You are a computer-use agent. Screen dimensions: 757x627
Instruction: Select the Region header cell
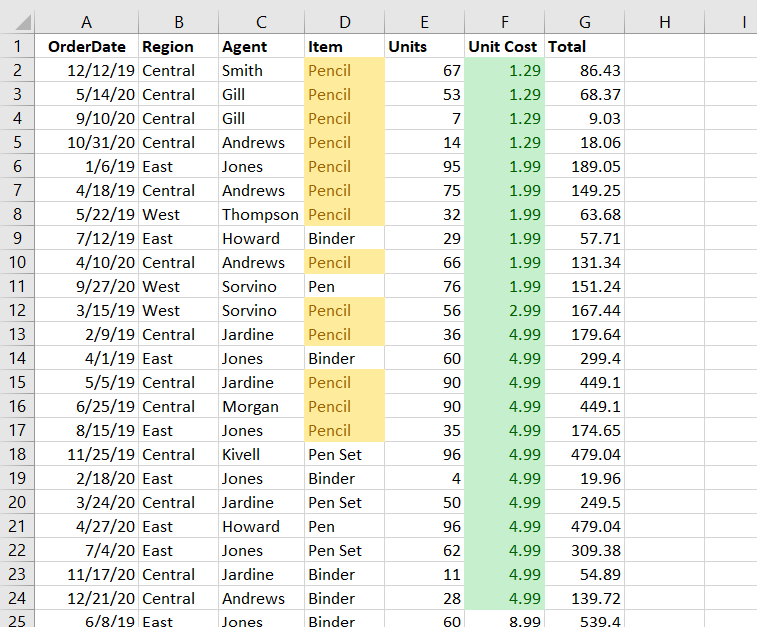178,46
